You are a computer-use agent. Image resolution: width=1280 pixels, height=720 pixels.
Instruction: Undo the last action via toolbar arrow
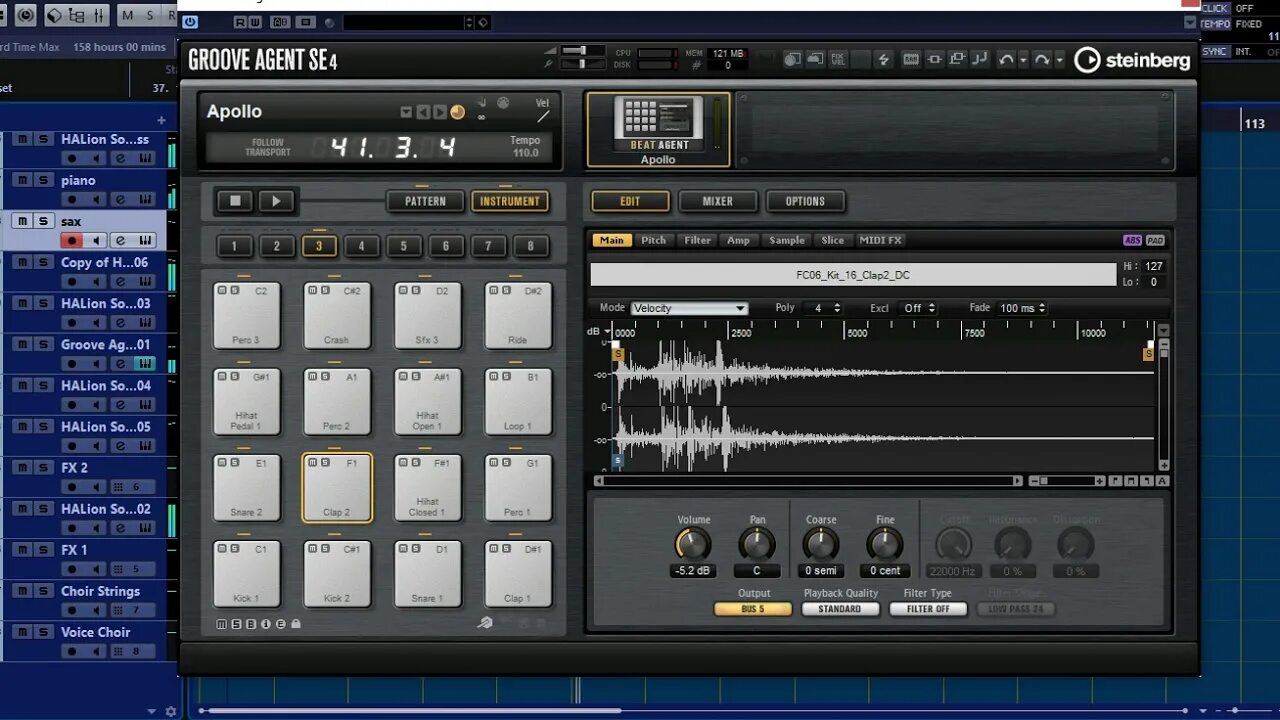click(1005, 60)
